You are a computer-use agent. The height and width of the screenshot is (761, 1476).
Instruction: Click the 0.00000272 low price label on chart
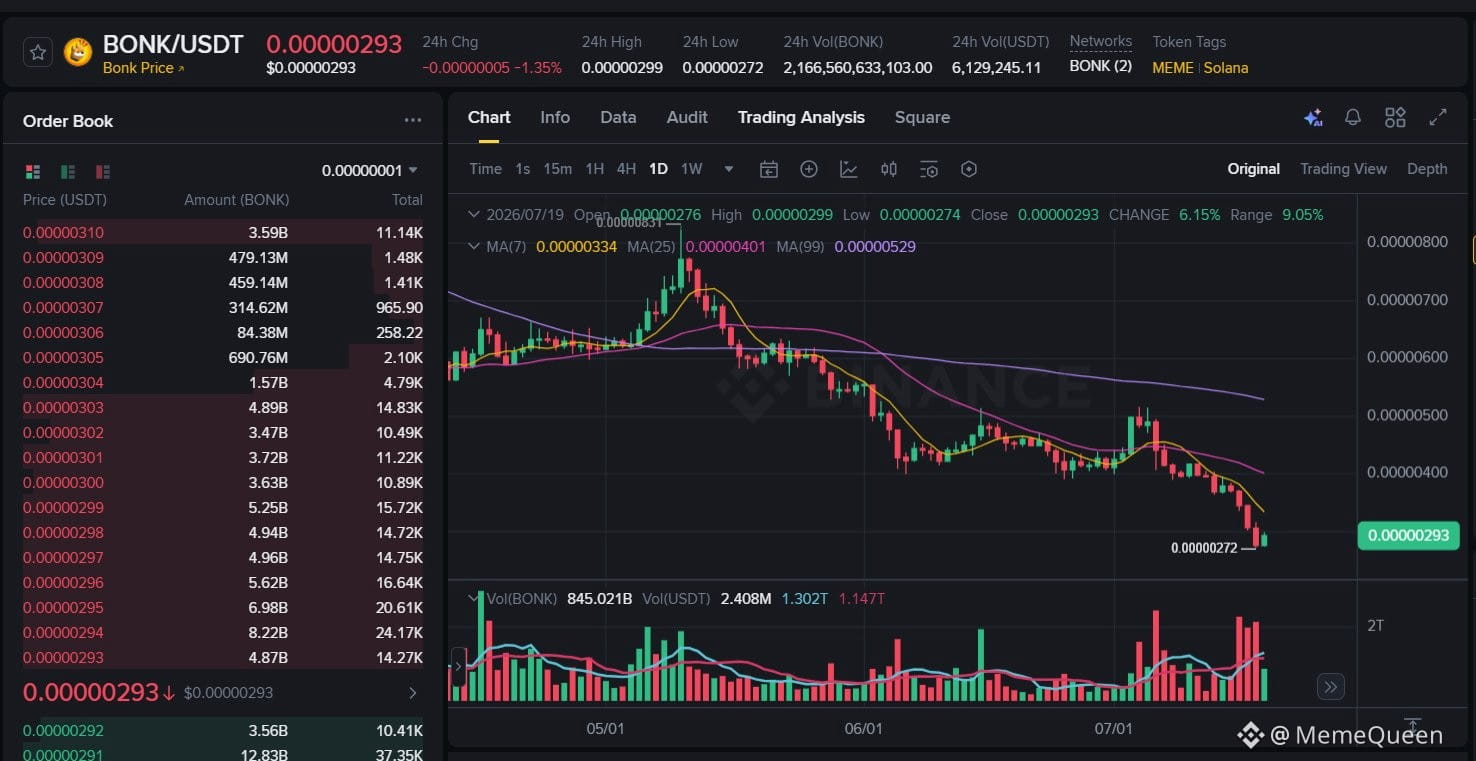(1204, 548)
